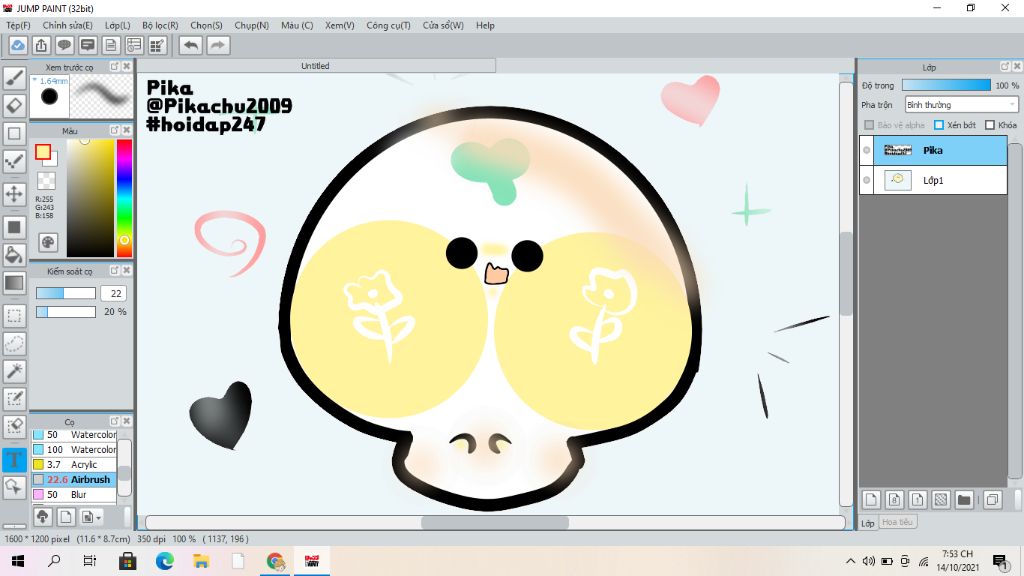Switch to the Lớp tab at panel bottom

867,523
